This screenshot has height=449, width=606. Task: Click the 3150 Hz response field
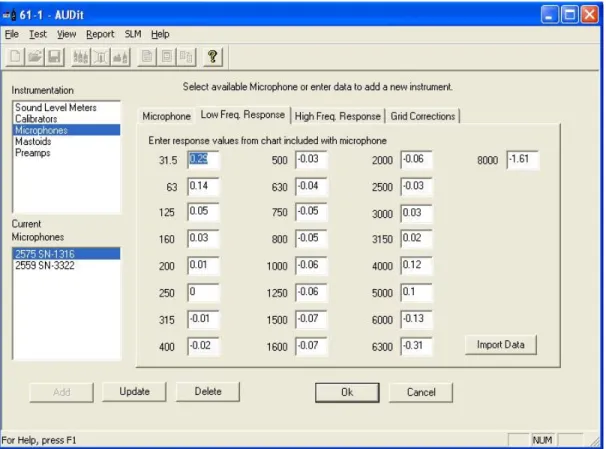(x=417, y=238)
